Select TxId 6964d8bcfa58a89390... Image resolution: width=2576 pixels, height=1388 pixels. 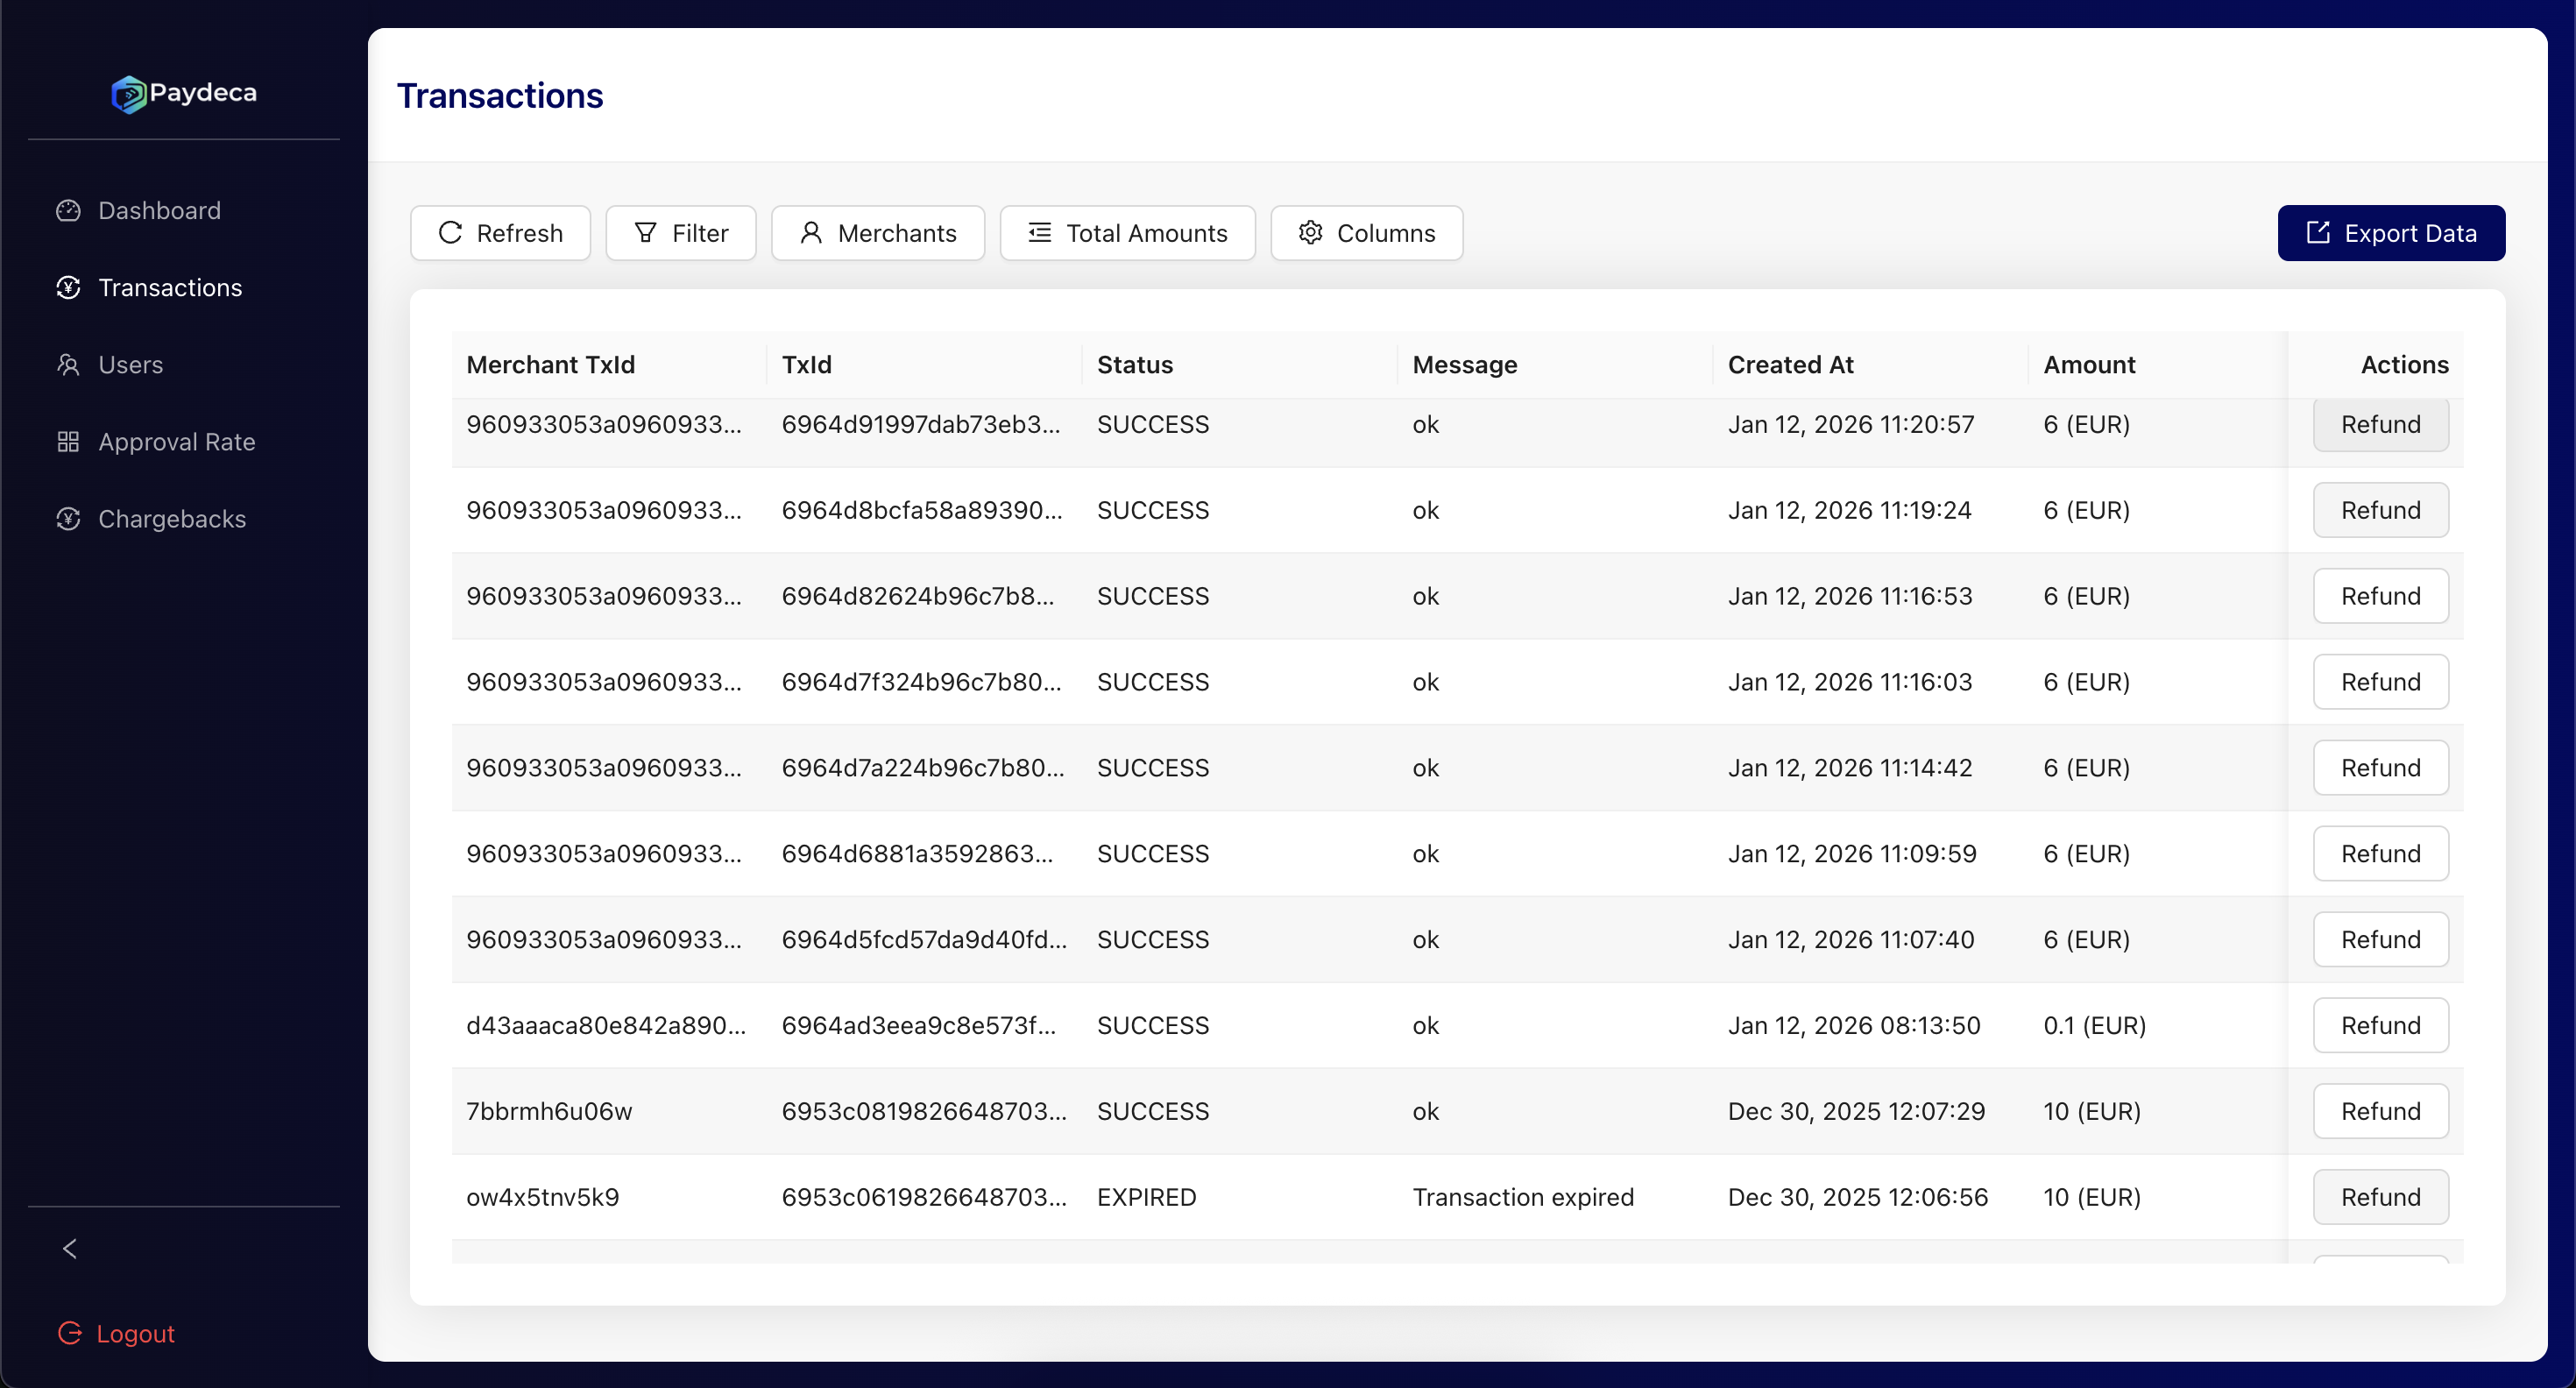[x=922, y=510]
